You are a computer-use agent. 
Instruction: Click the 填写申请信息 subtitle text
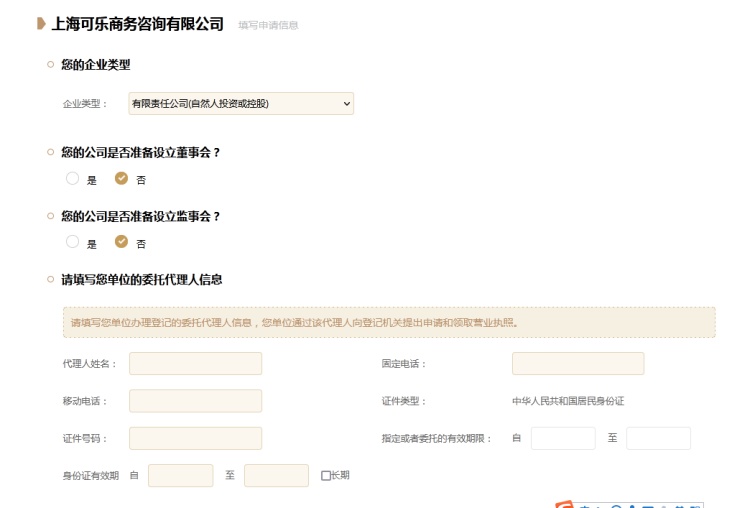pos(268,25)
